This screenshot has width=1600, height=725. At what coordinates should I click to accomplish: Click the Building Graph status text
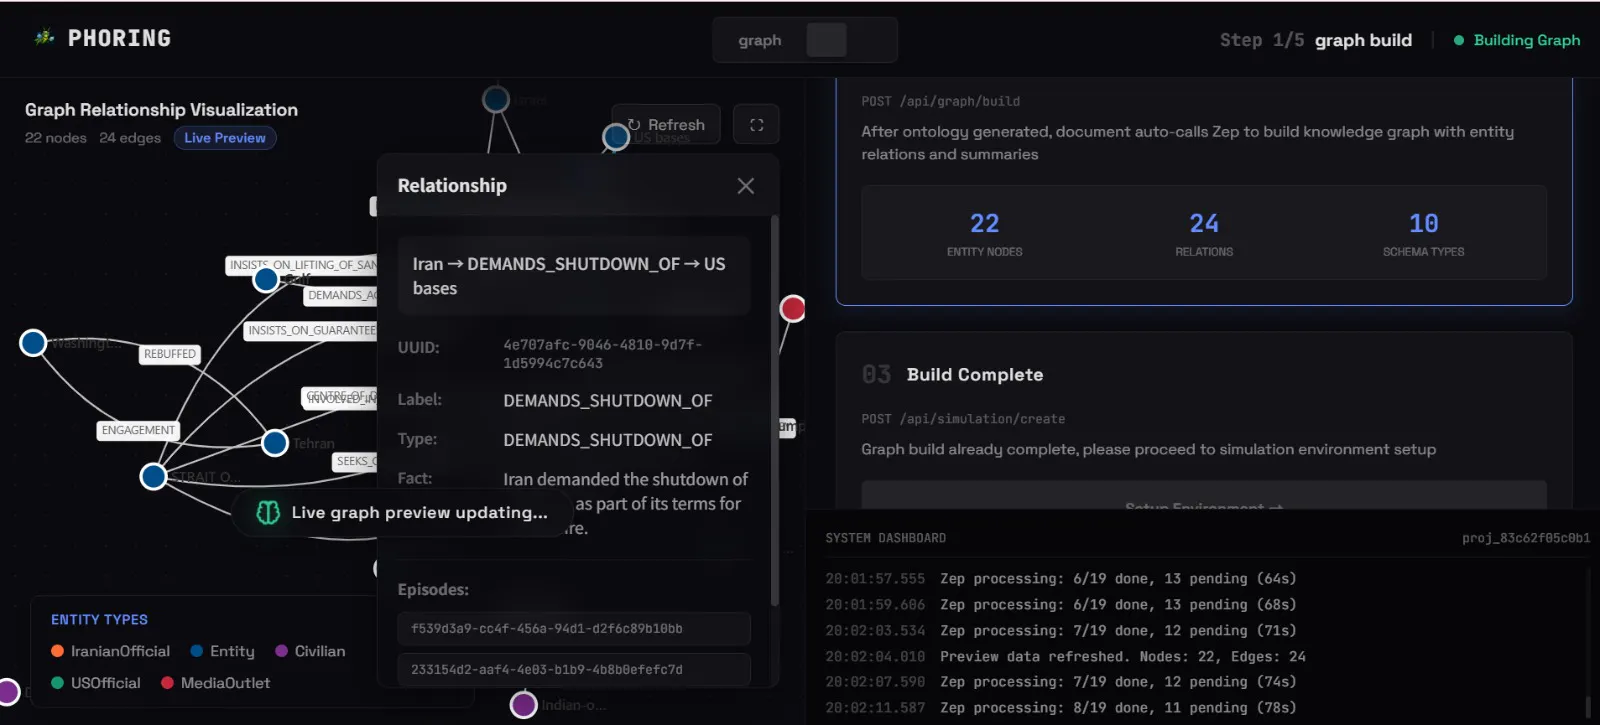click(x=1527, y=40)
